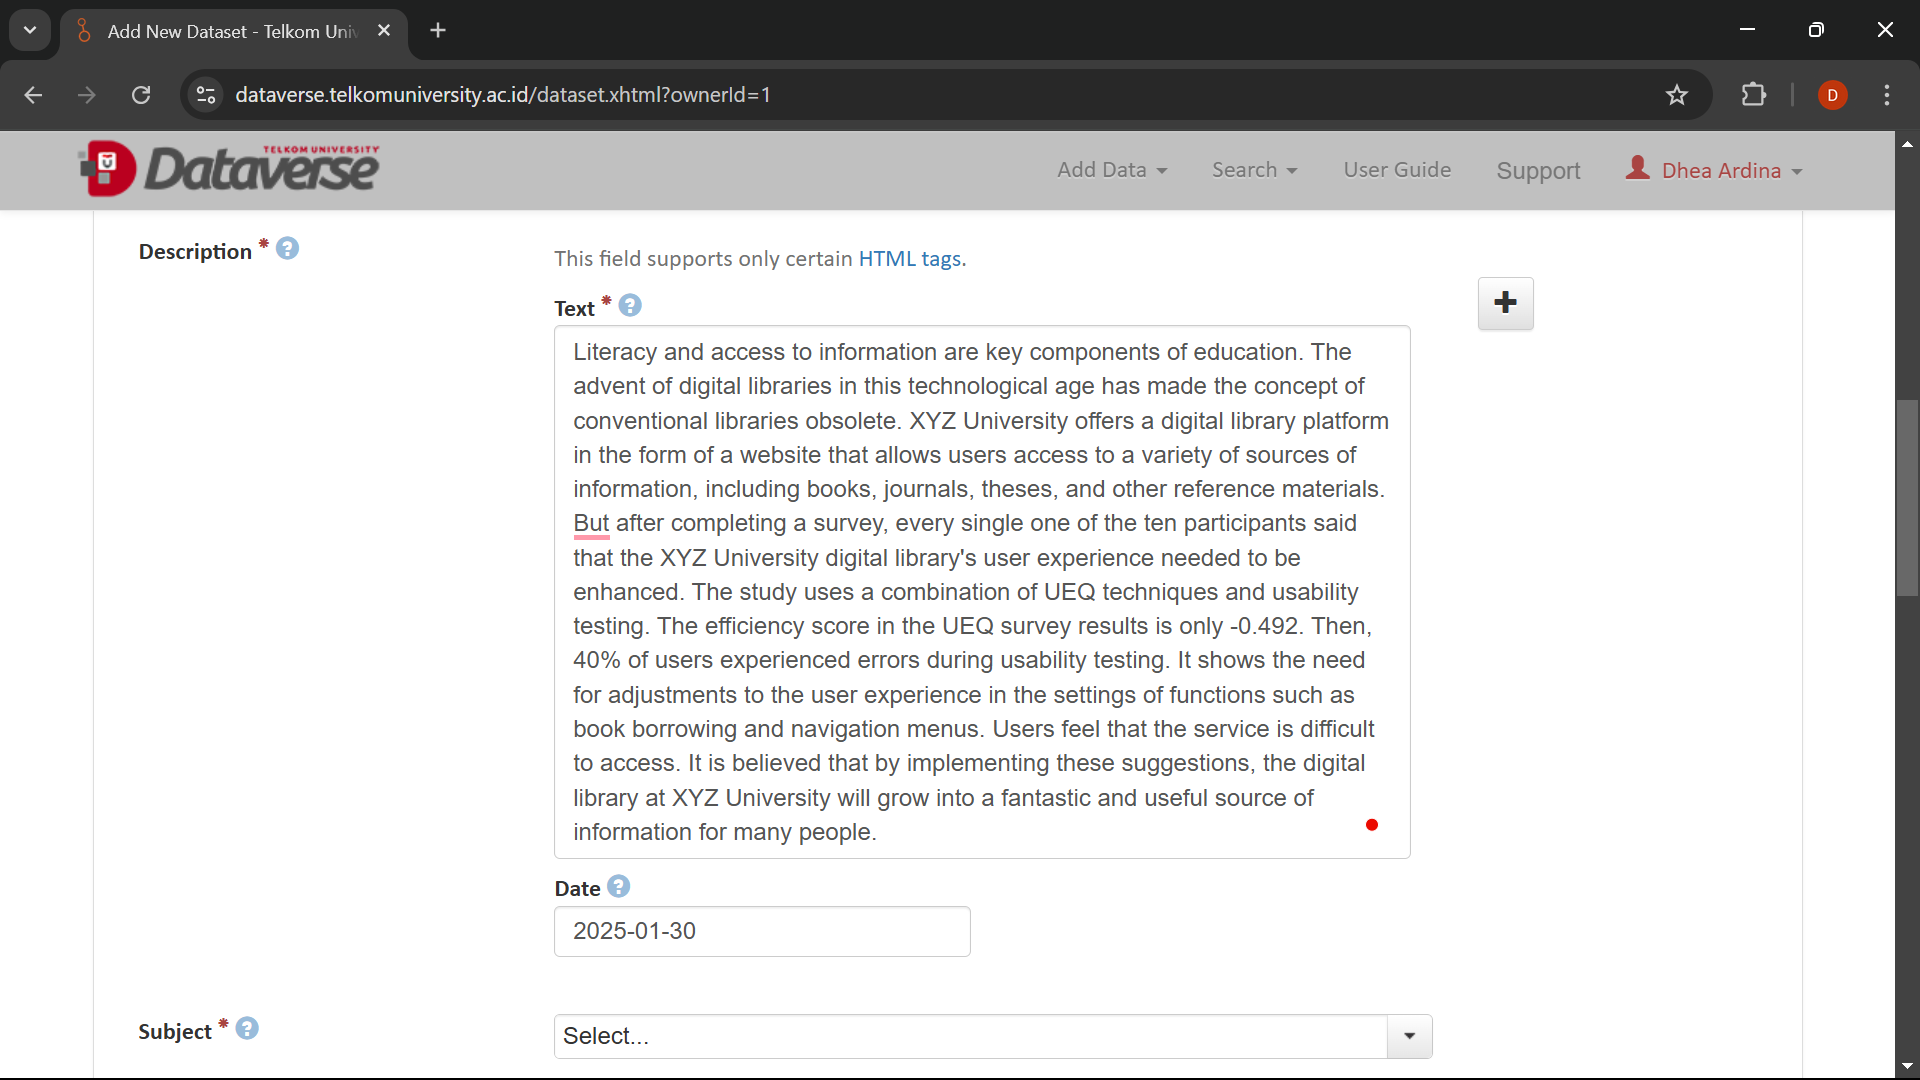Screen dimensions: 1920x1080
Task: Open the Support navbar item
Action: pyautogui.click(x=1538, y=171)
